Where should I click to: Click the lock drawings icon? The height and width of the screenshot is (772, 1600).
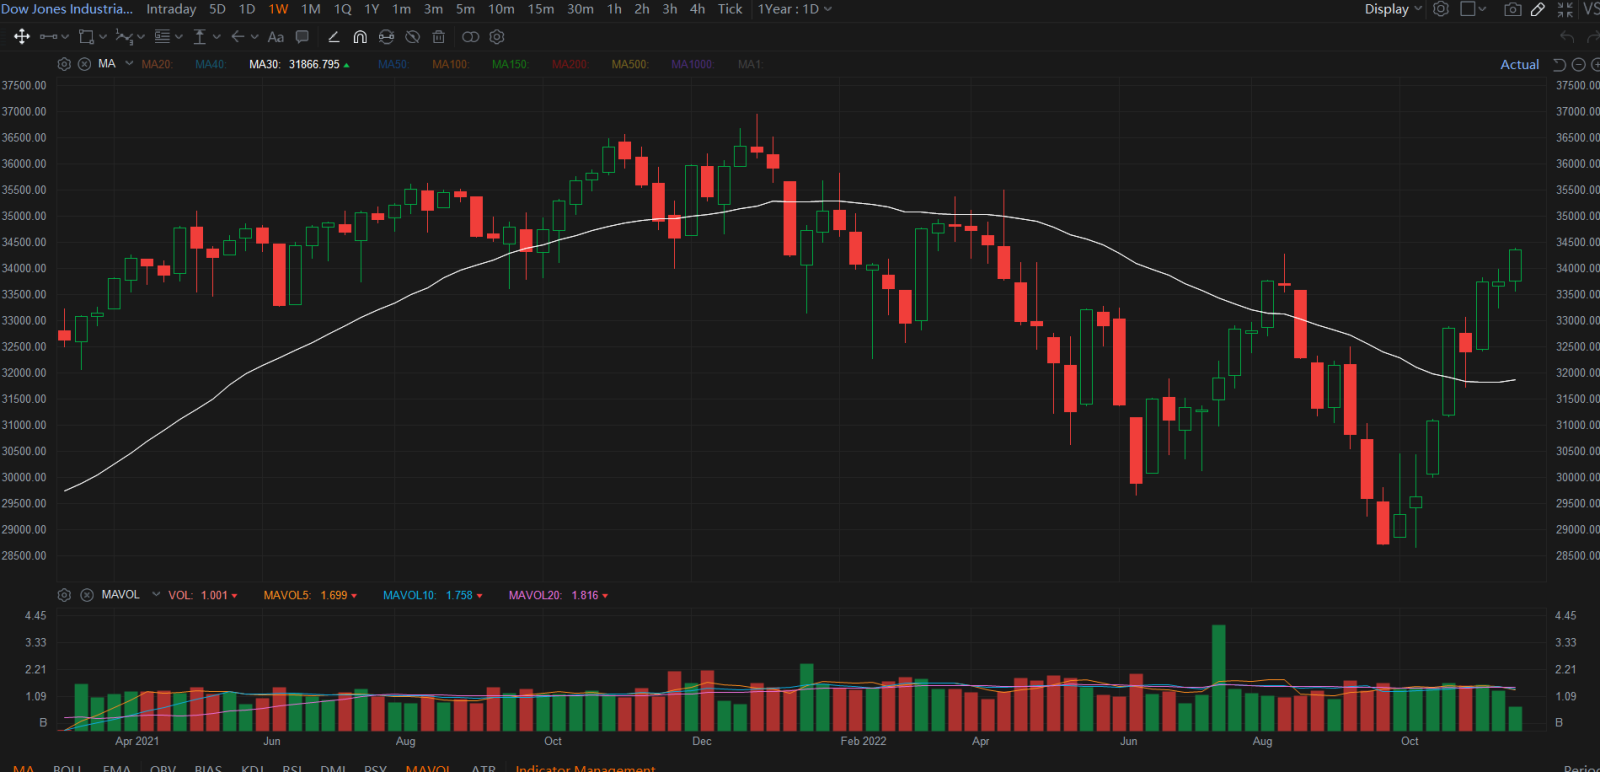point(386,37)
